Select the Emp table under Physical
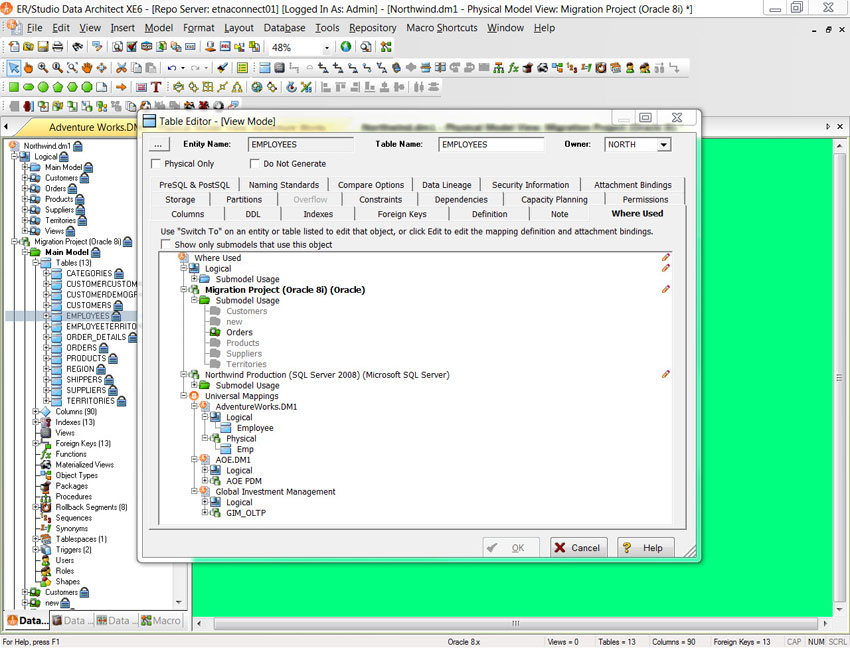 (x=245, y=449)
